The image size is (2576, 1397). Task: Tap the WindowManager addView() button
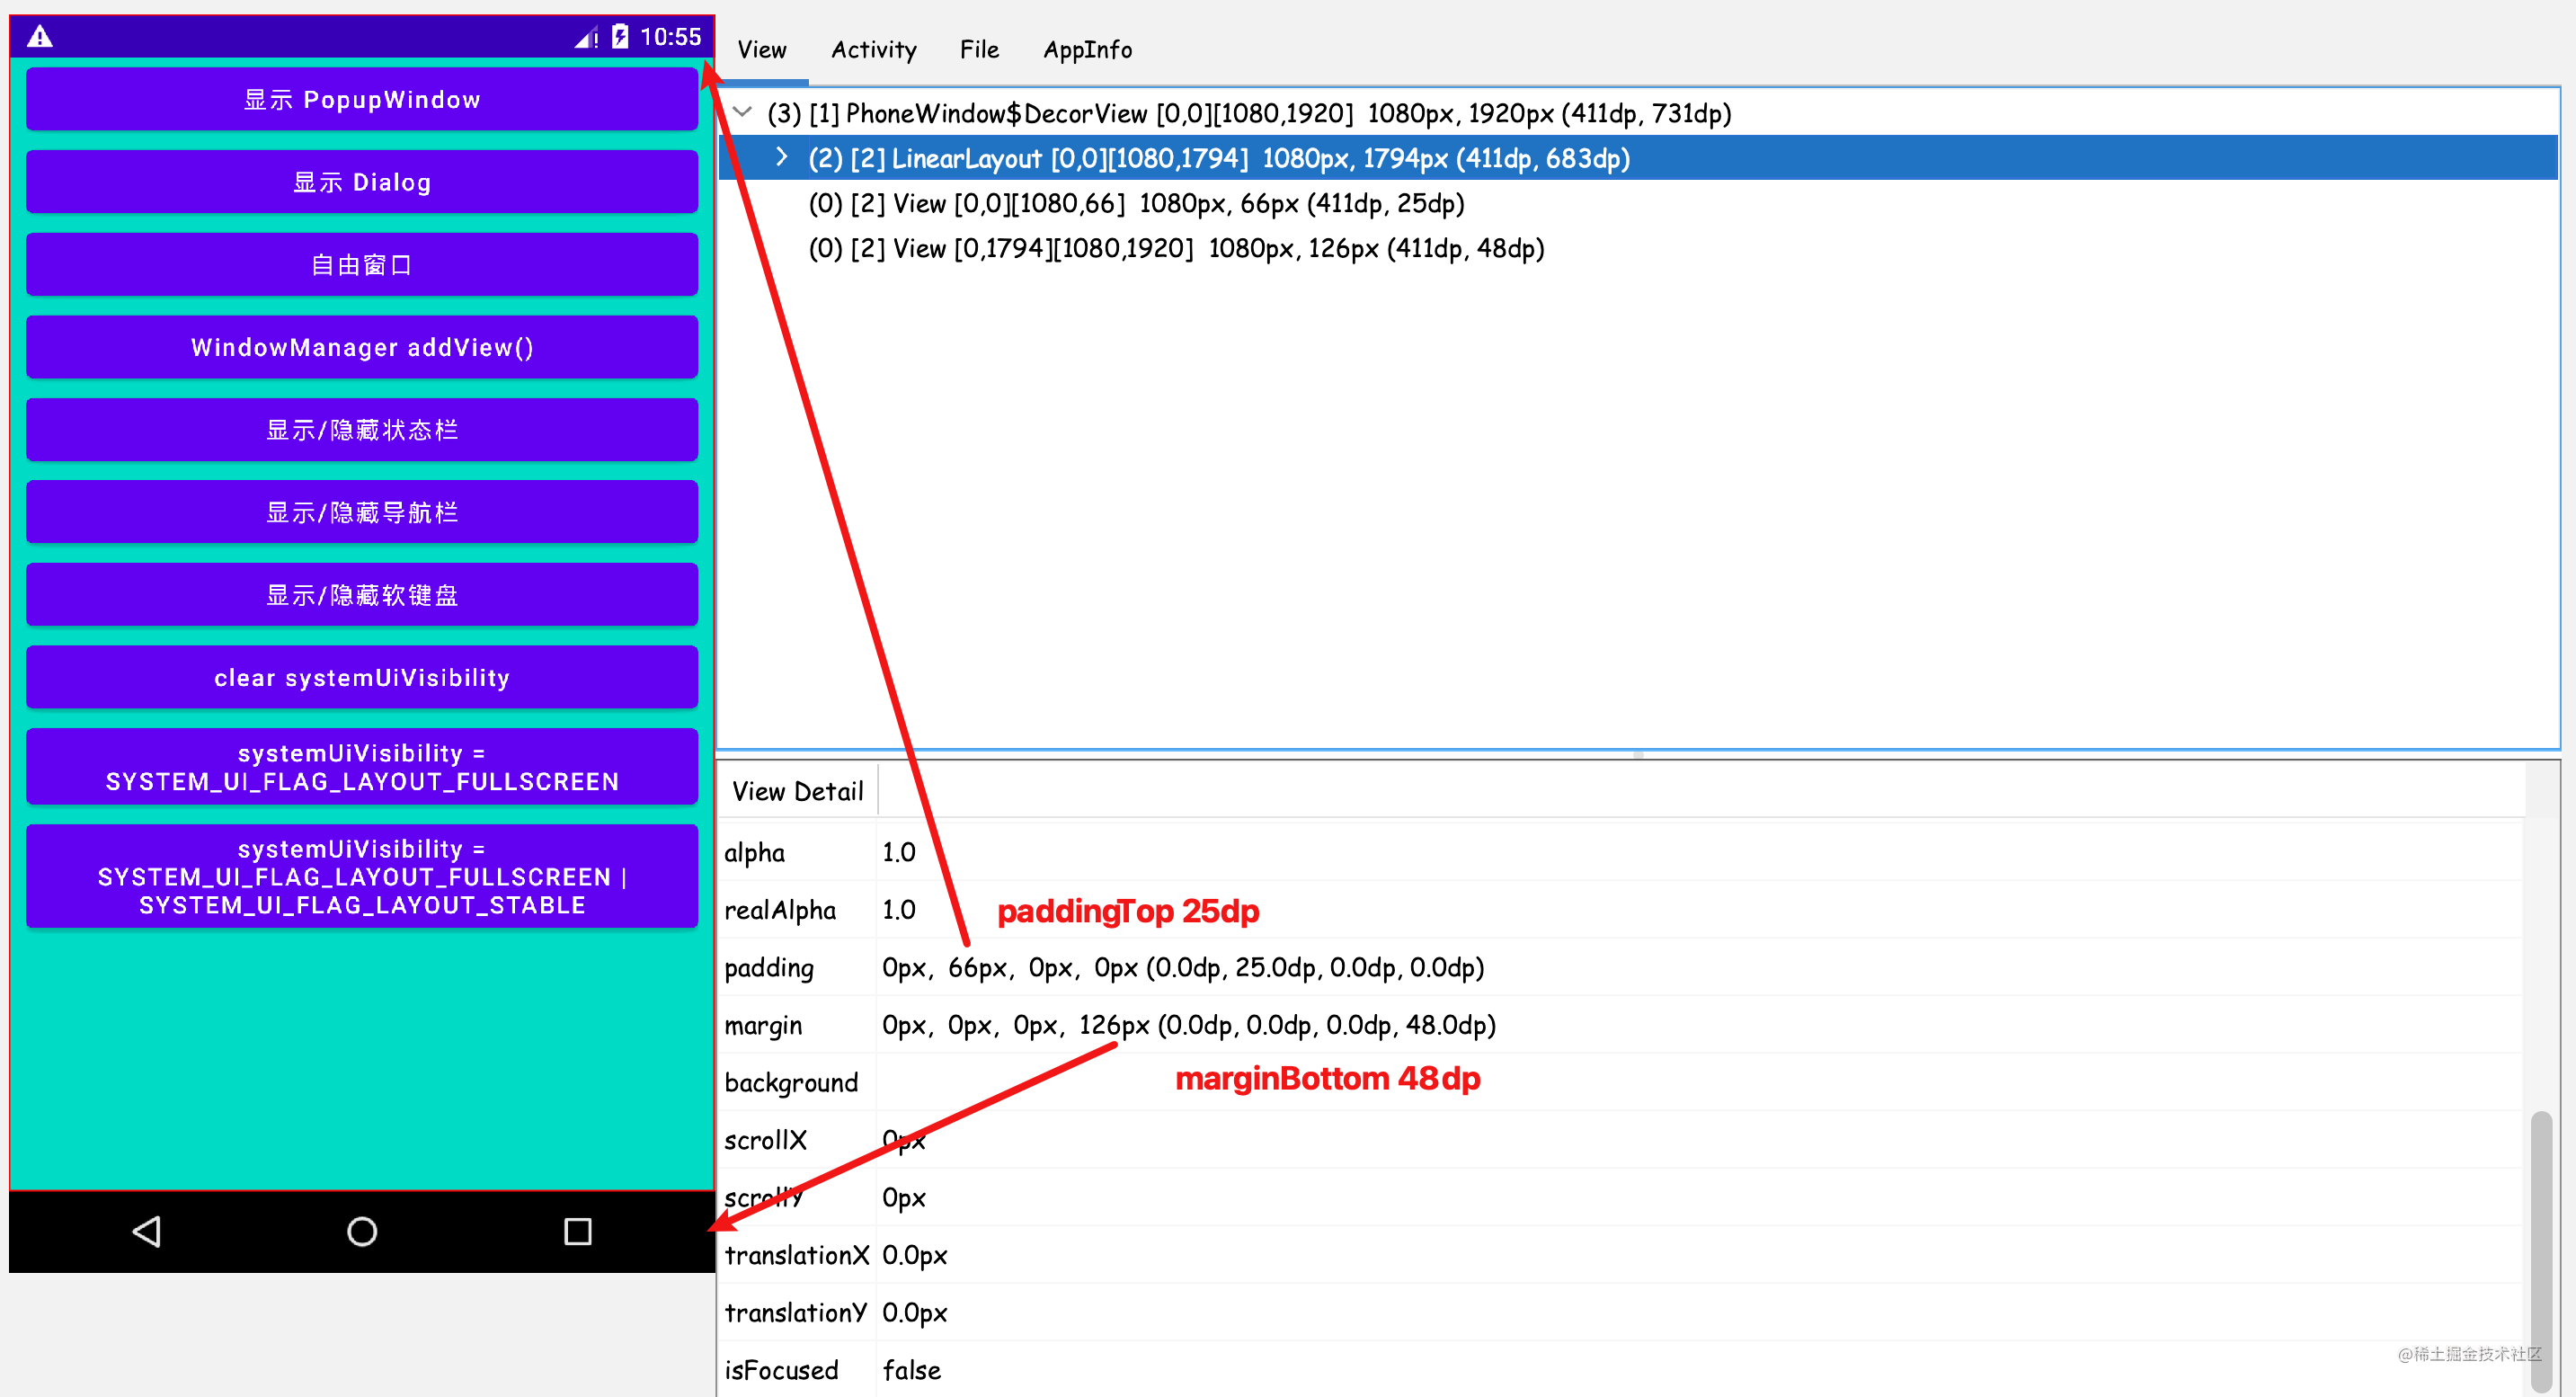tap(361, 347)
